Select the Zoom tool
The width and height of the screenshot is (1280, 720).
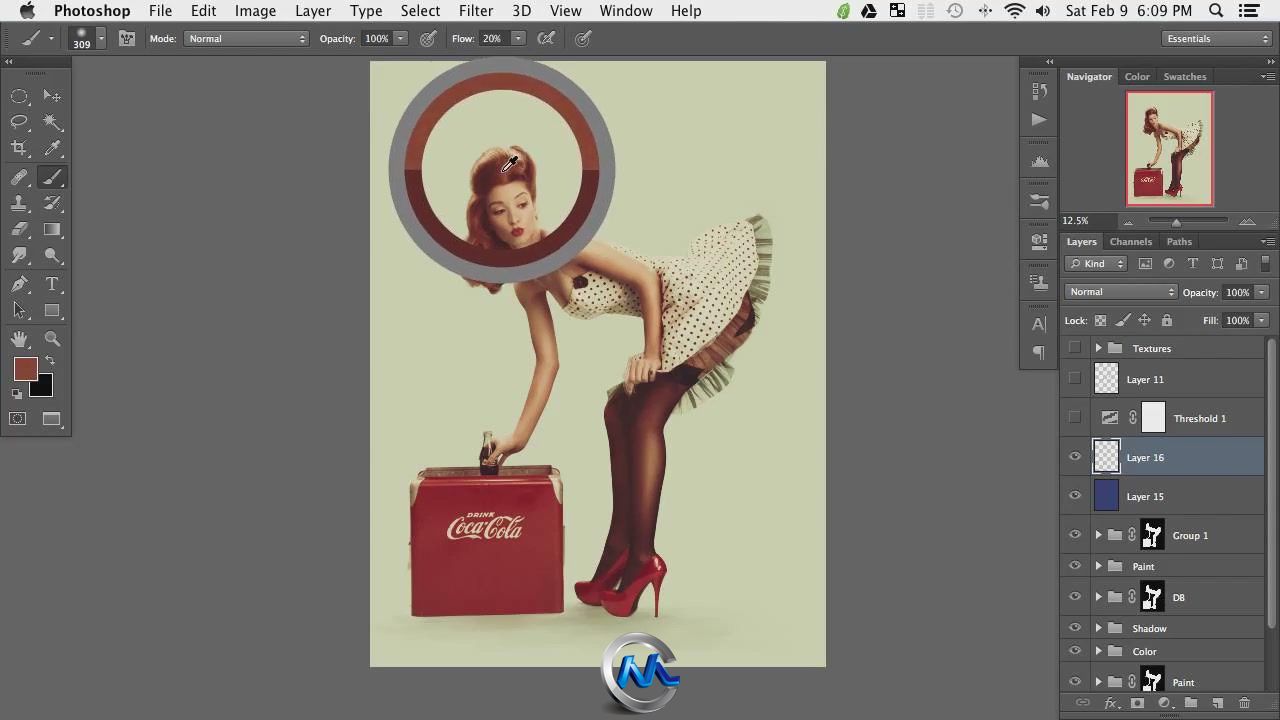(x=52, y=340)
